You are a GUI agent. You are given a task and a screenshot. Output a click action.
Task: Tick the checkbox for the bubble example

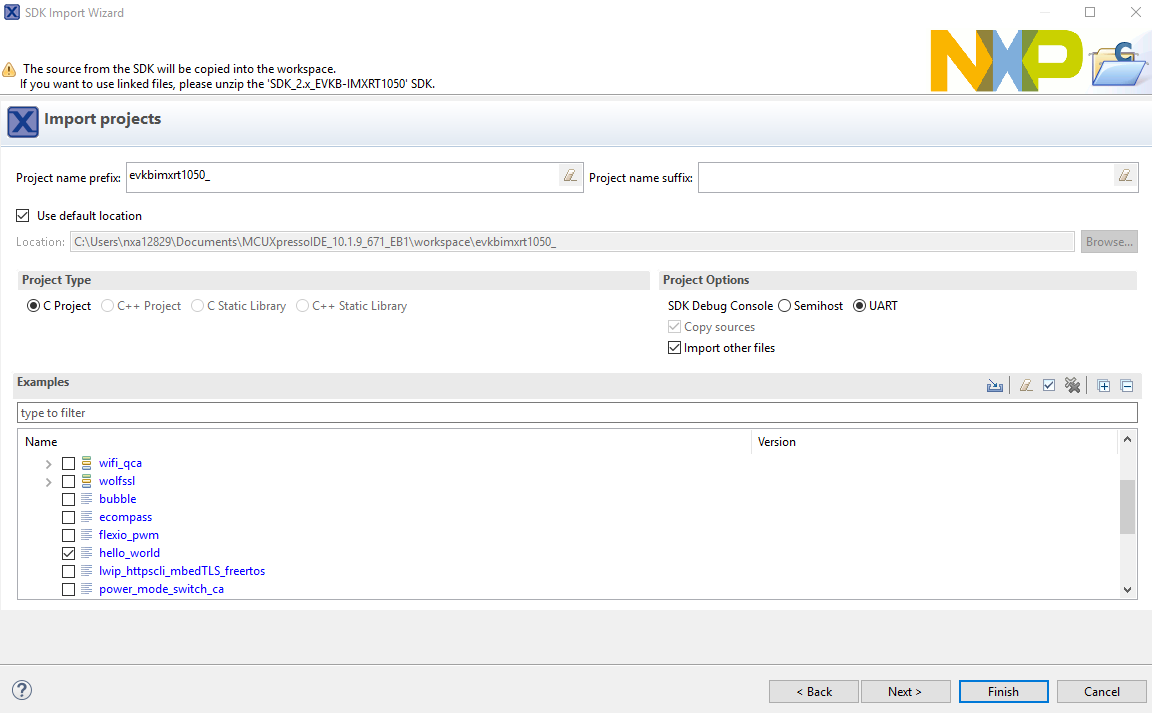(69, 499)
